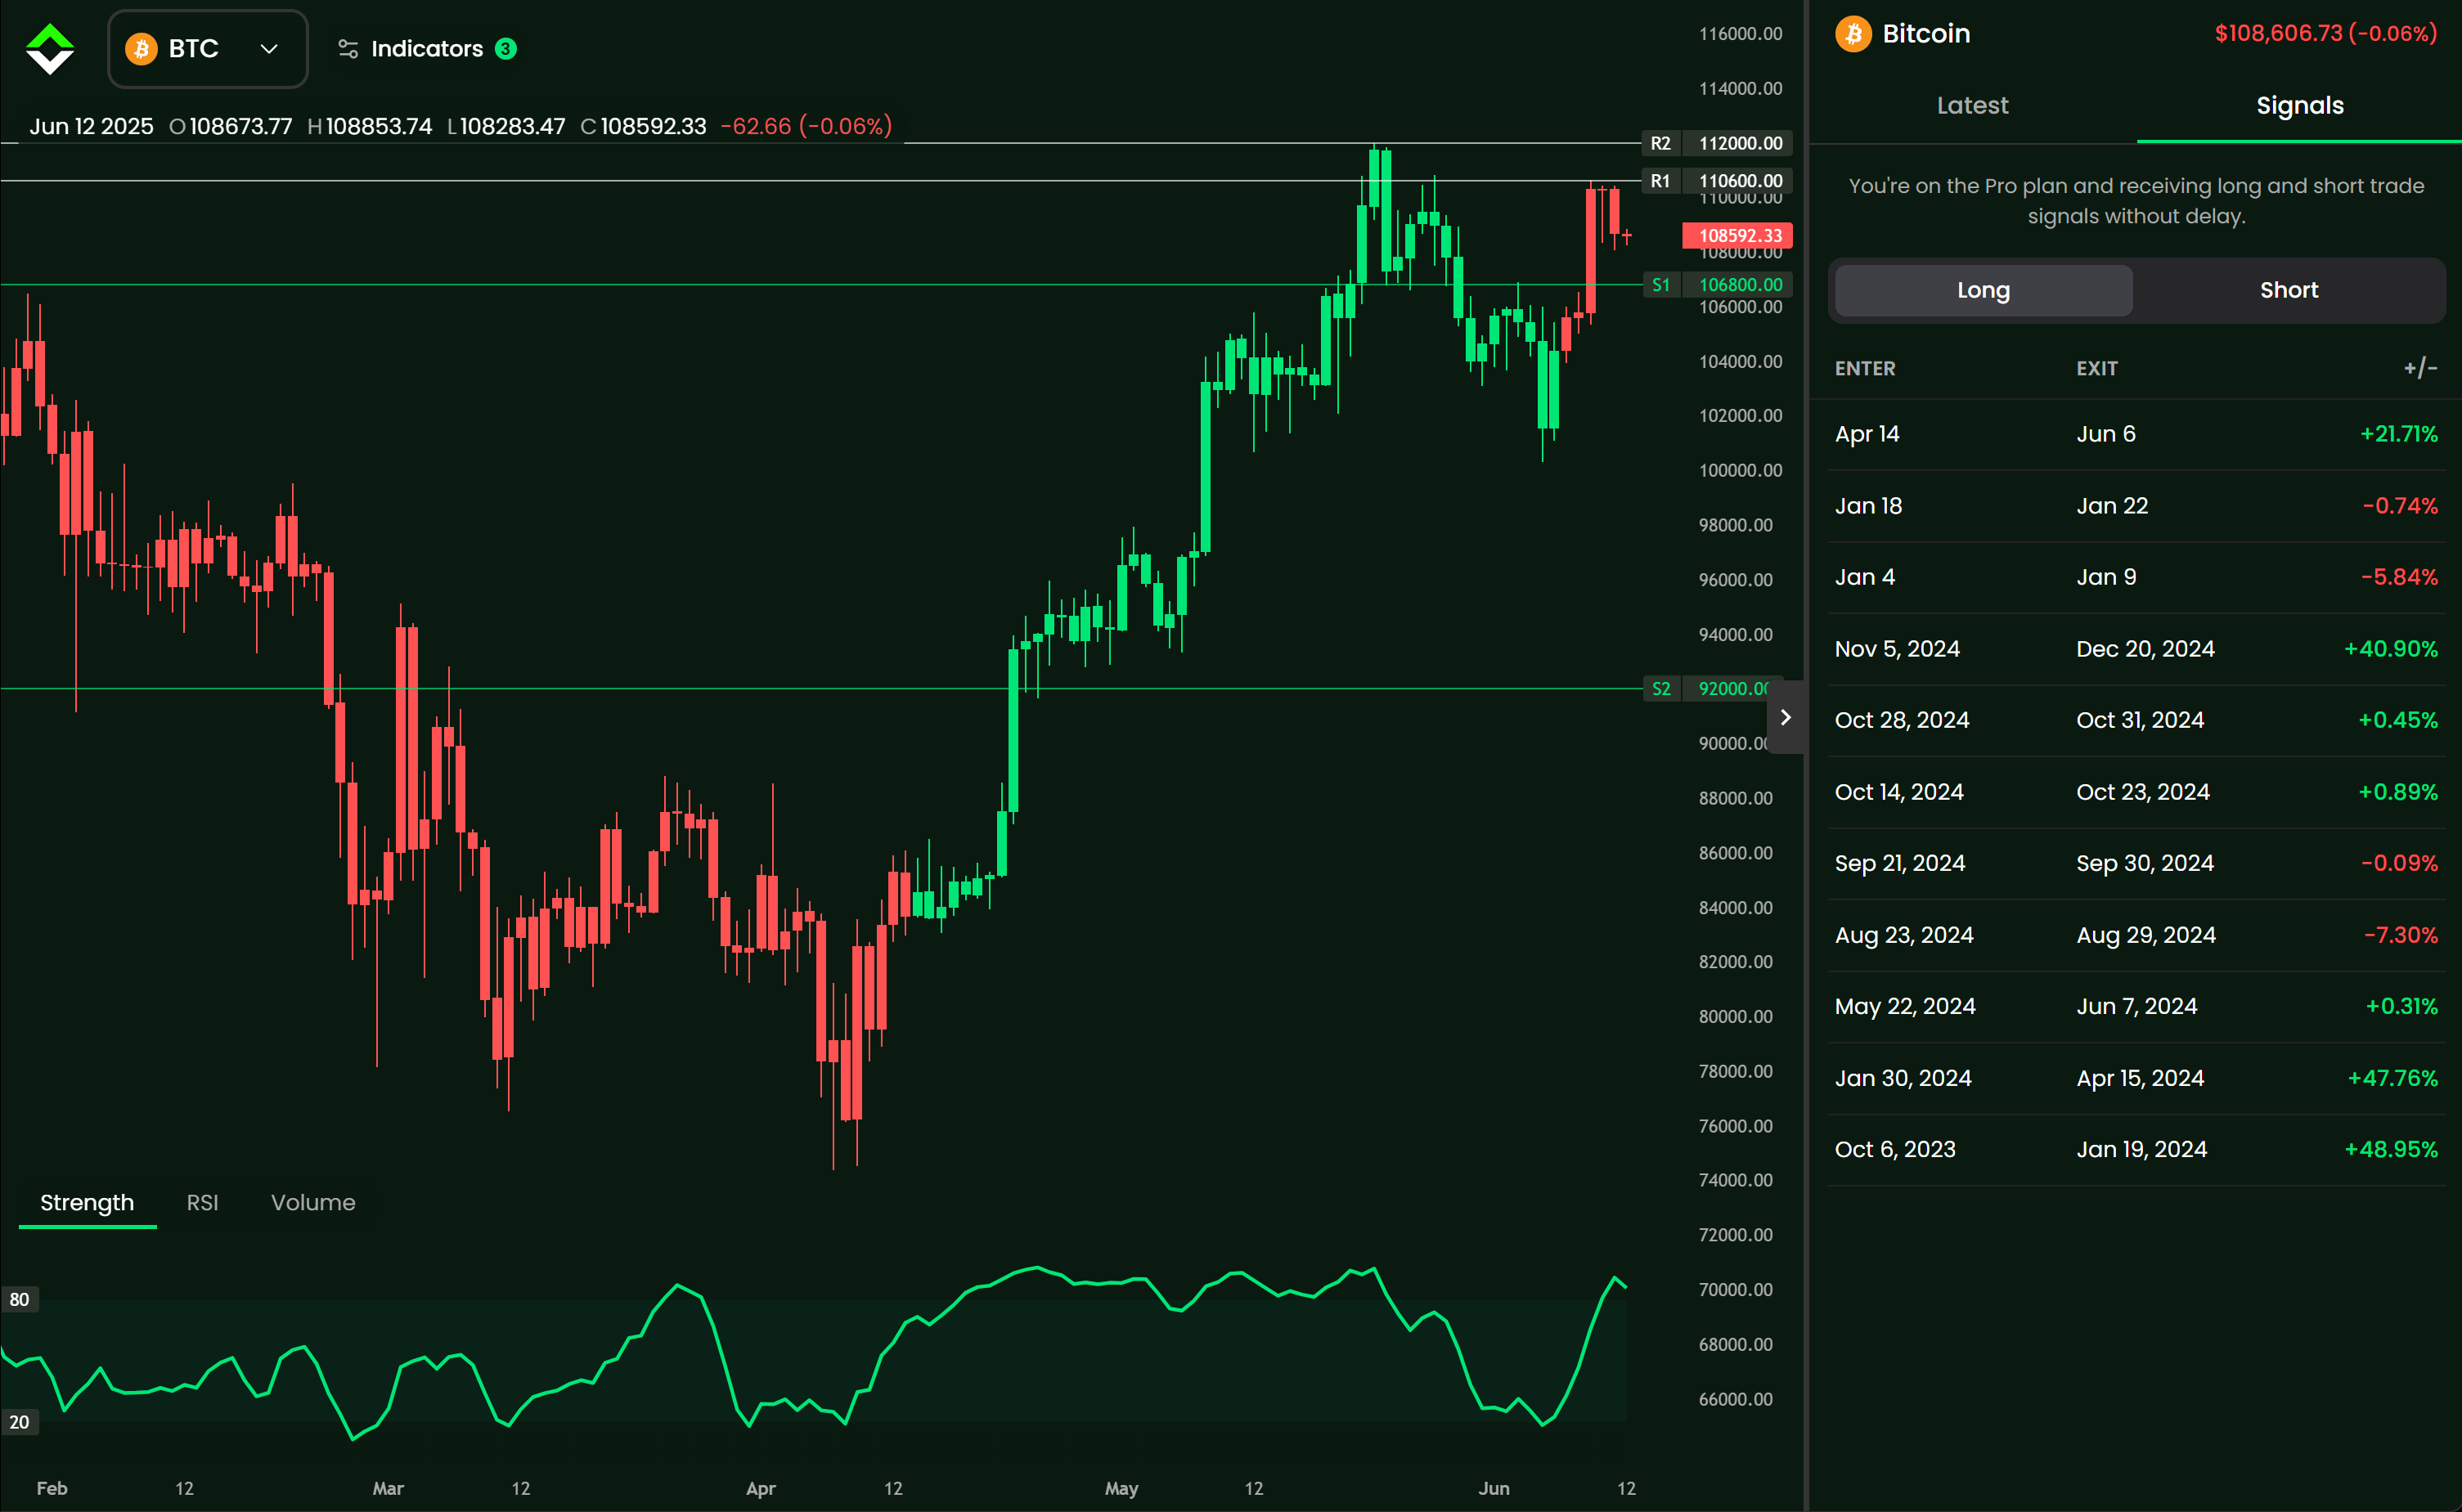Viewport: 2462px width, 1512px height.
Task: Select the Aug 23, 2024 signal row
Action: tap(2136, 935)
